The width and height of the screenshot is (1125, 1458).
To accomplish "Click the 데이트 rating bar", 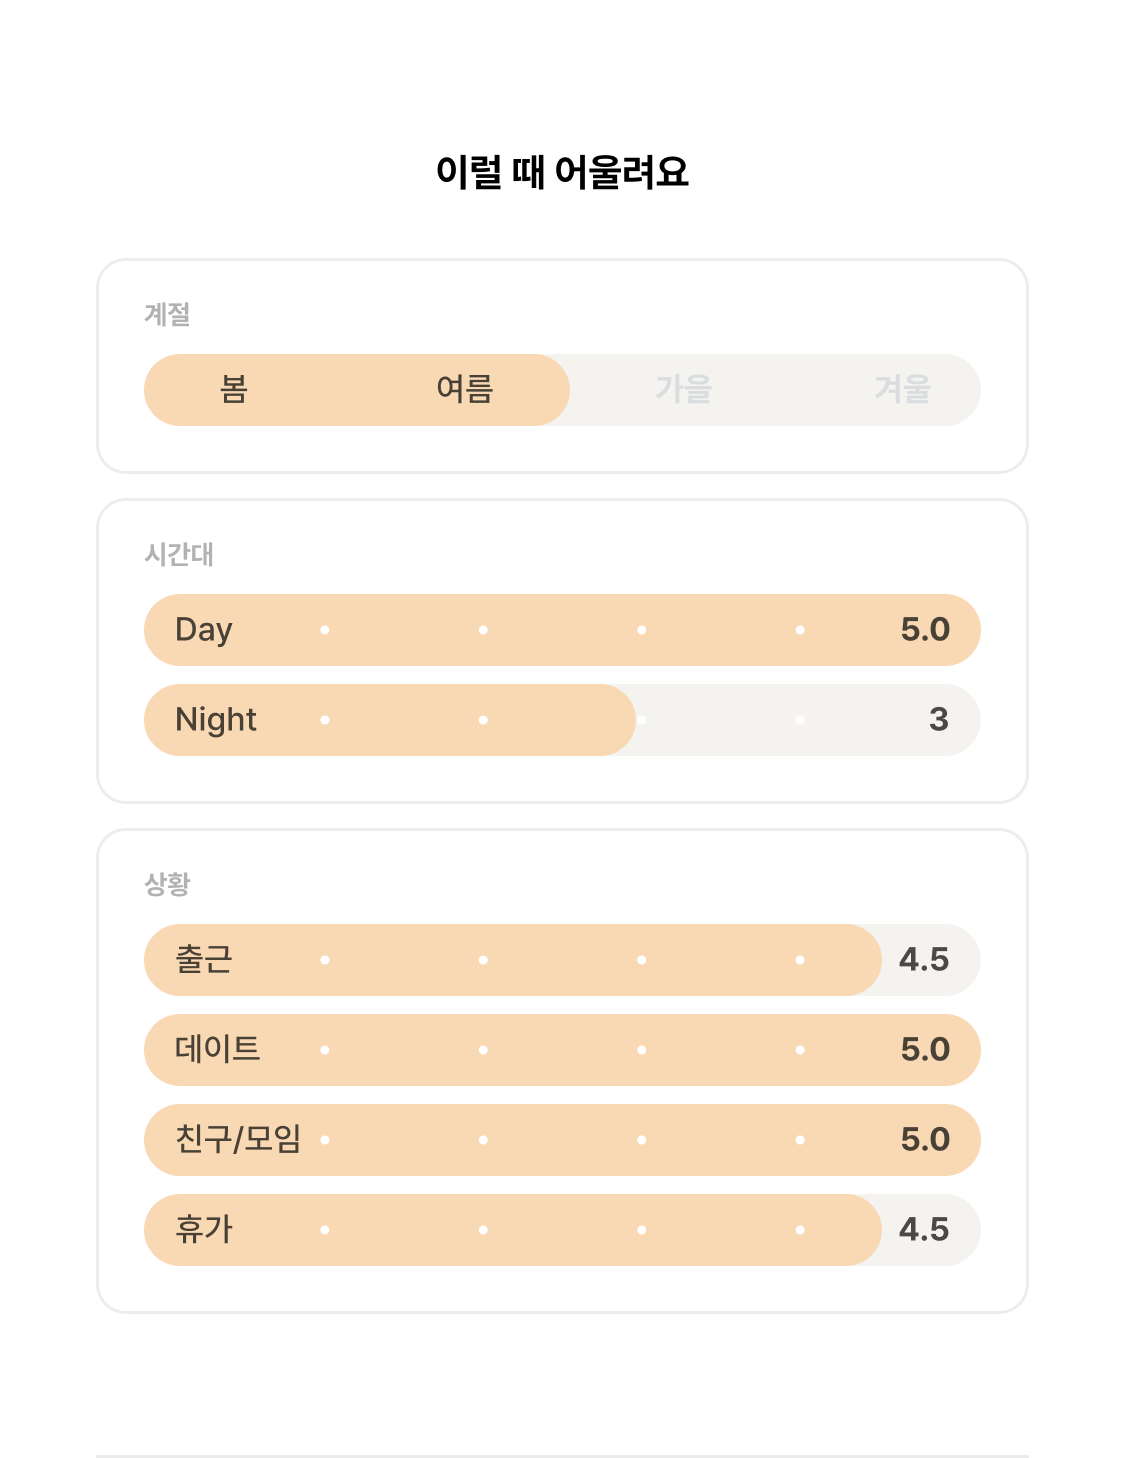I will 562,1050.
